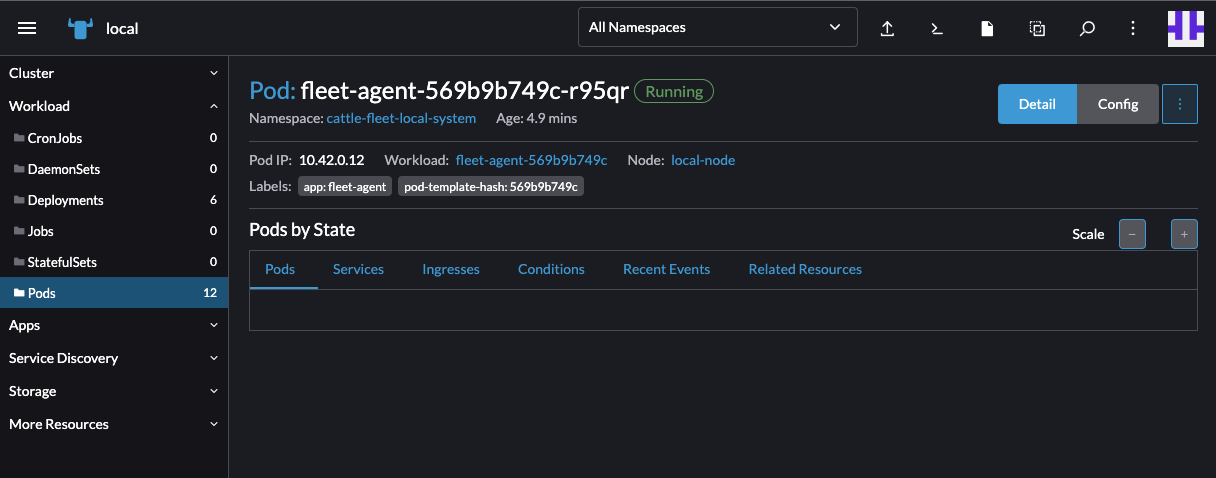
Task: Click the Pods count badge 12
Action: click(210, 293)
